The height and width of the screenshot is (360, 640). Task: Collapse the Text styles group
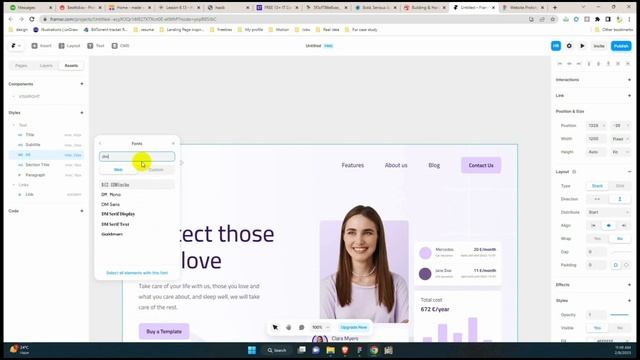[14, 125]
